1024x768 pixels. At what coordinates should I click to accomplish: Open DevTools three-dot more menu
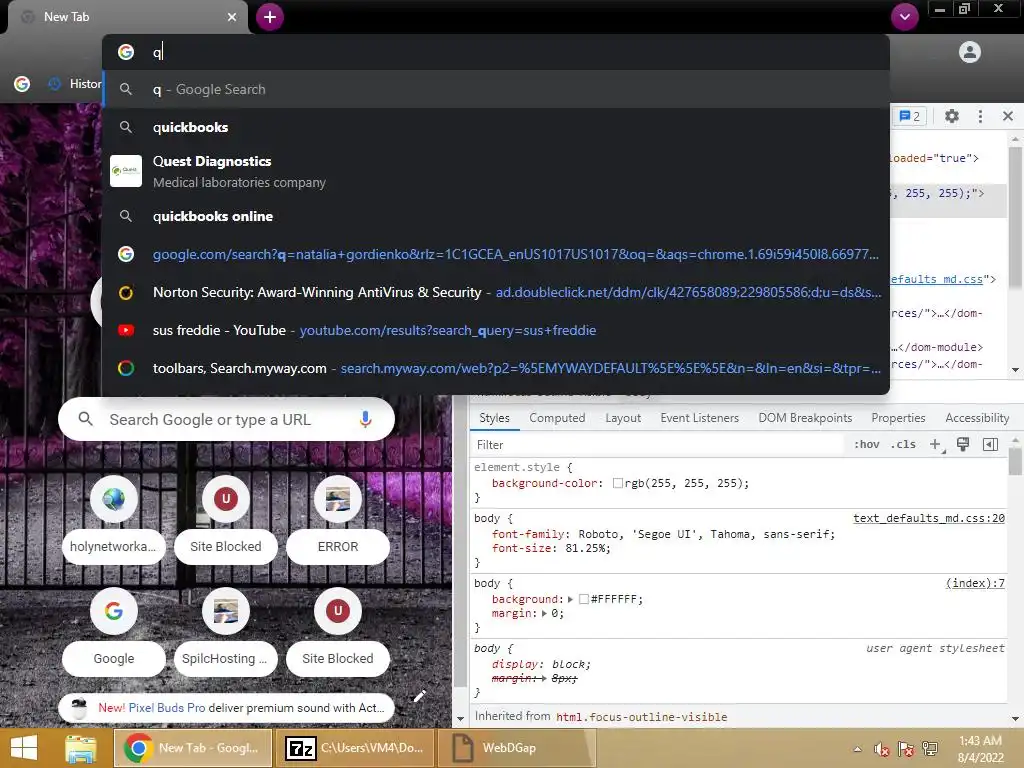click(980, 116)
